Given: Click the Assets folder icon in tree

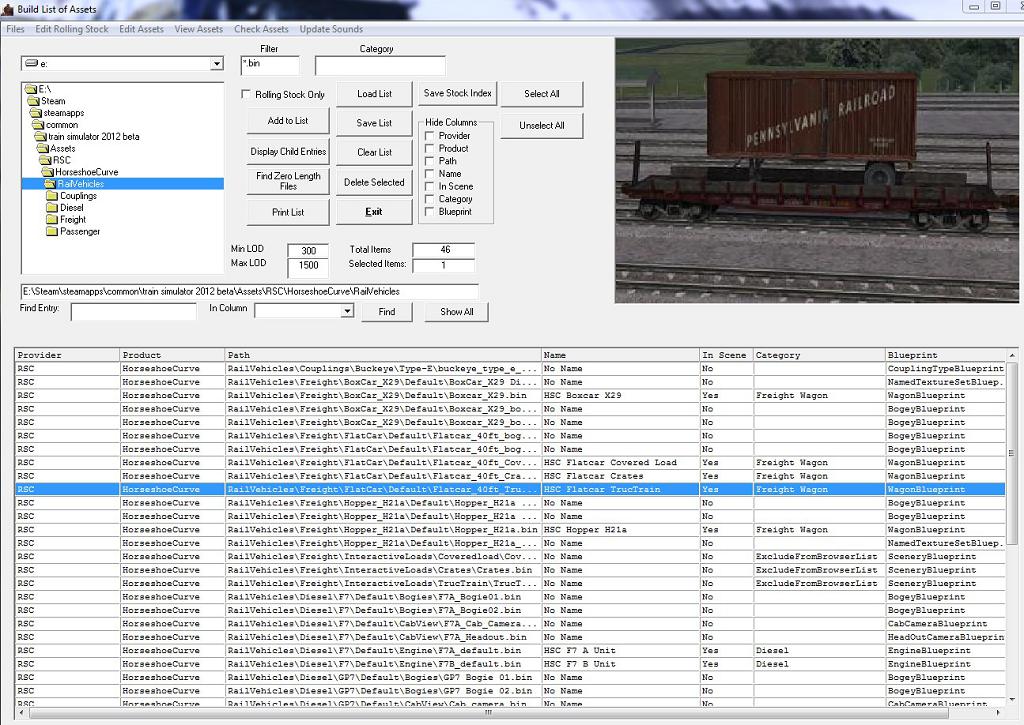Looking at the screenshot, I should [x=43, y=148].
